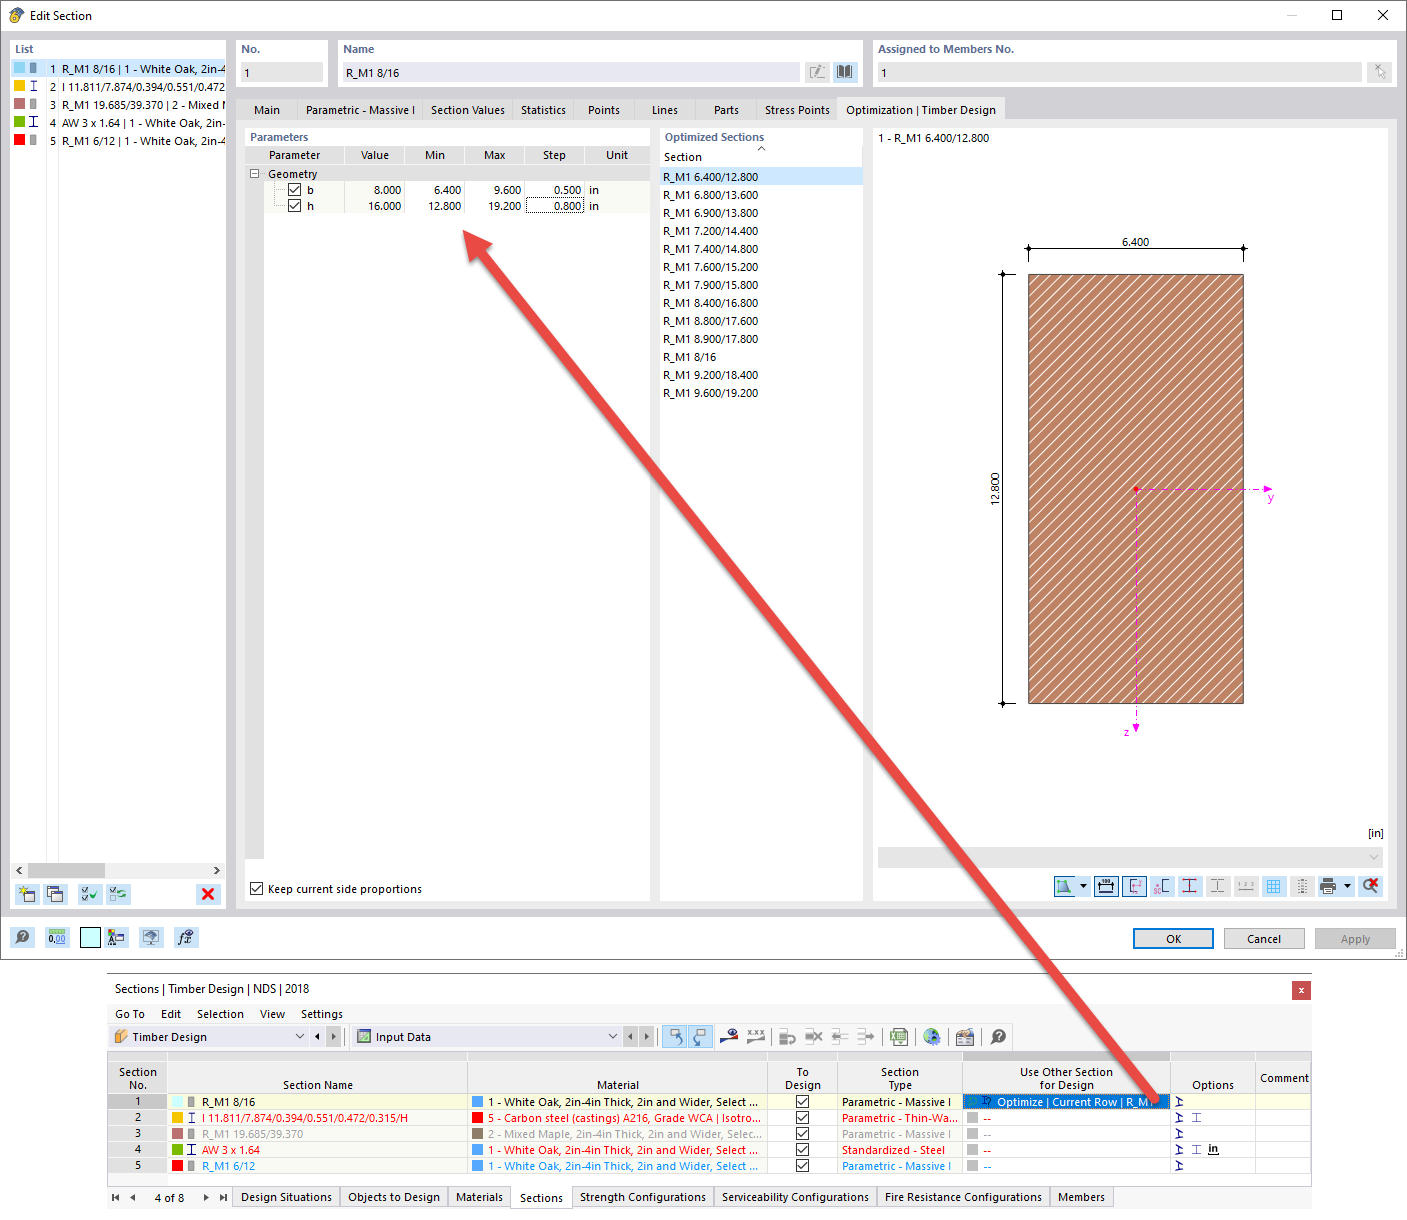Edit the section name with the pencil icon

(817, 72)
